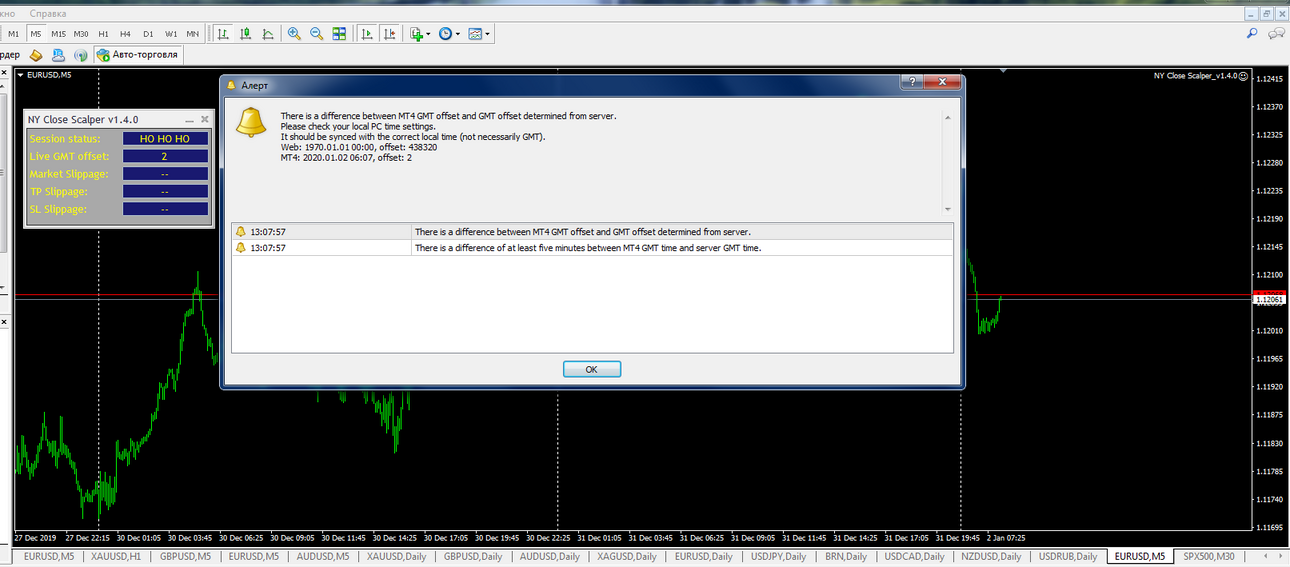
Task: Switch chart to Japanese candlesticks type
Action: click(245, 34)
